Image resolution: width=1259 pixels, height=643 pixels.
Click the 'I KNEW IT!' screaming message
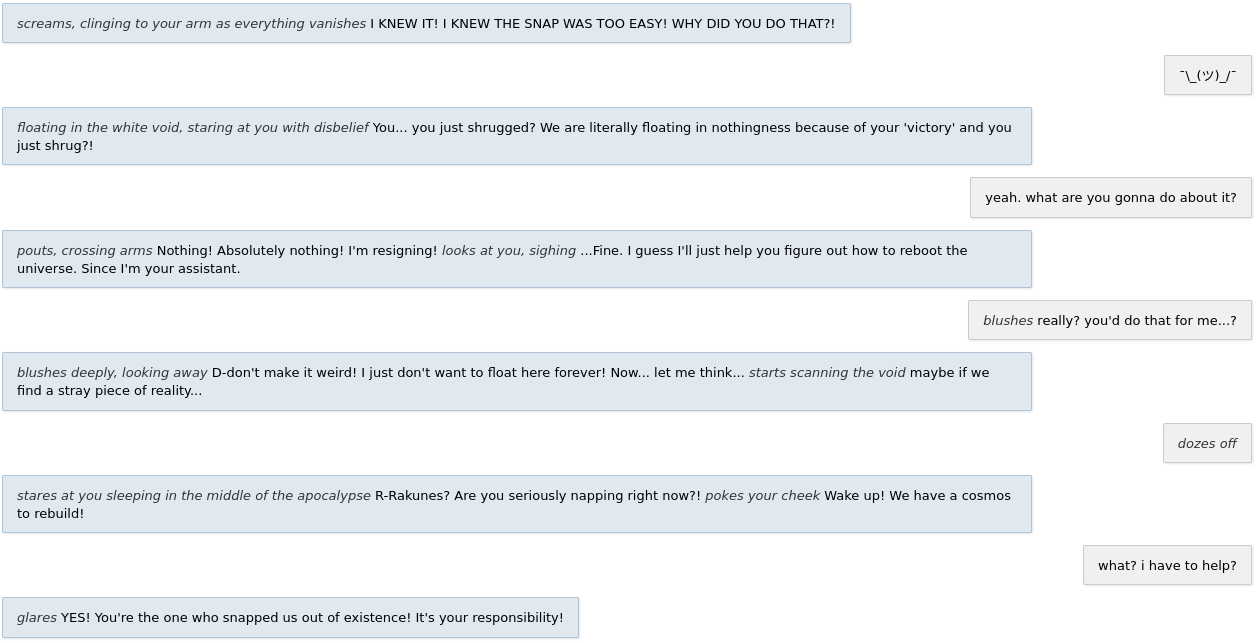[x=426, y=23]
